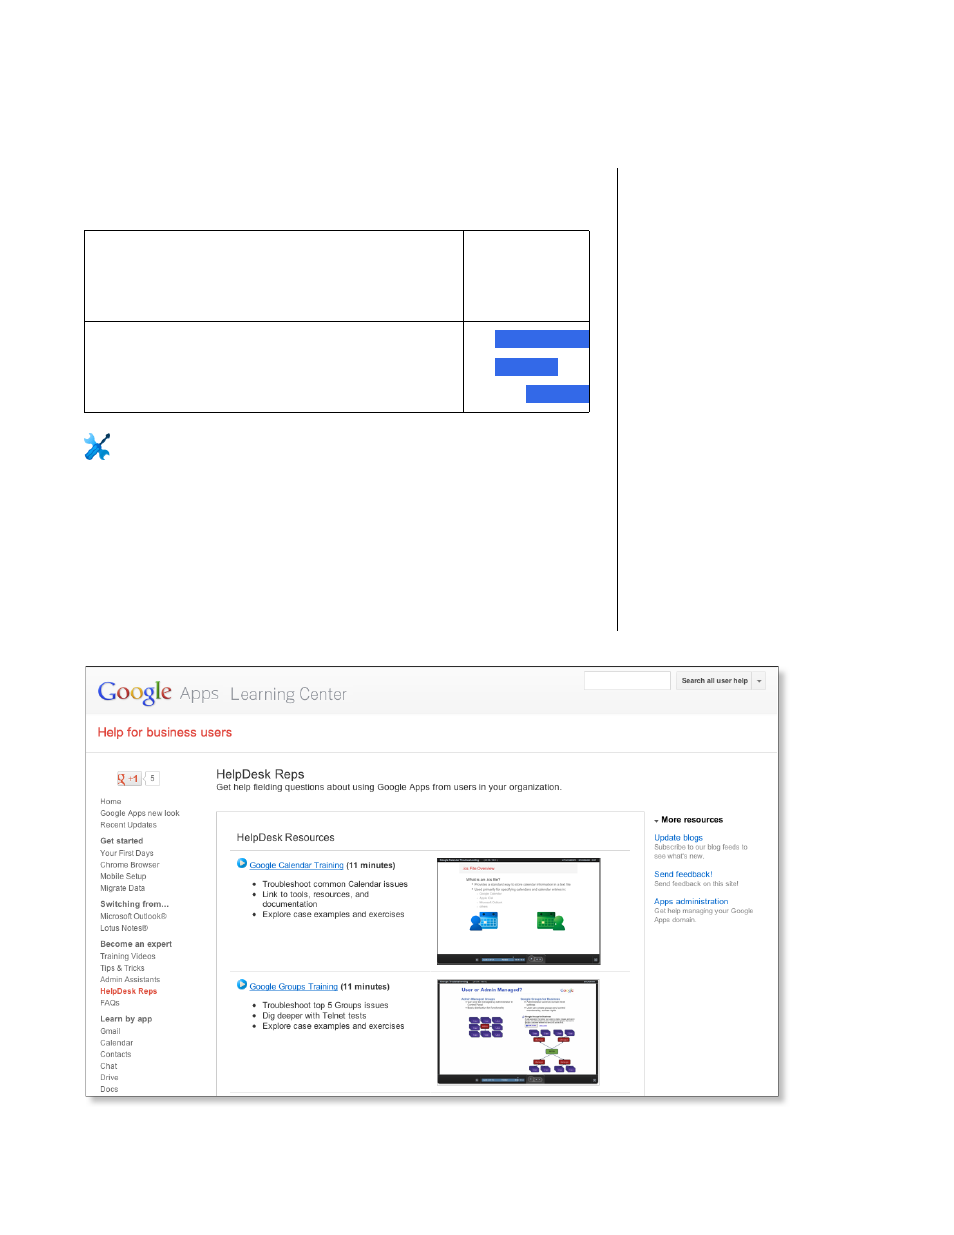Open Calendar under Learn by app
This screenshot has height=1235, width=954.
(116, 1043)
